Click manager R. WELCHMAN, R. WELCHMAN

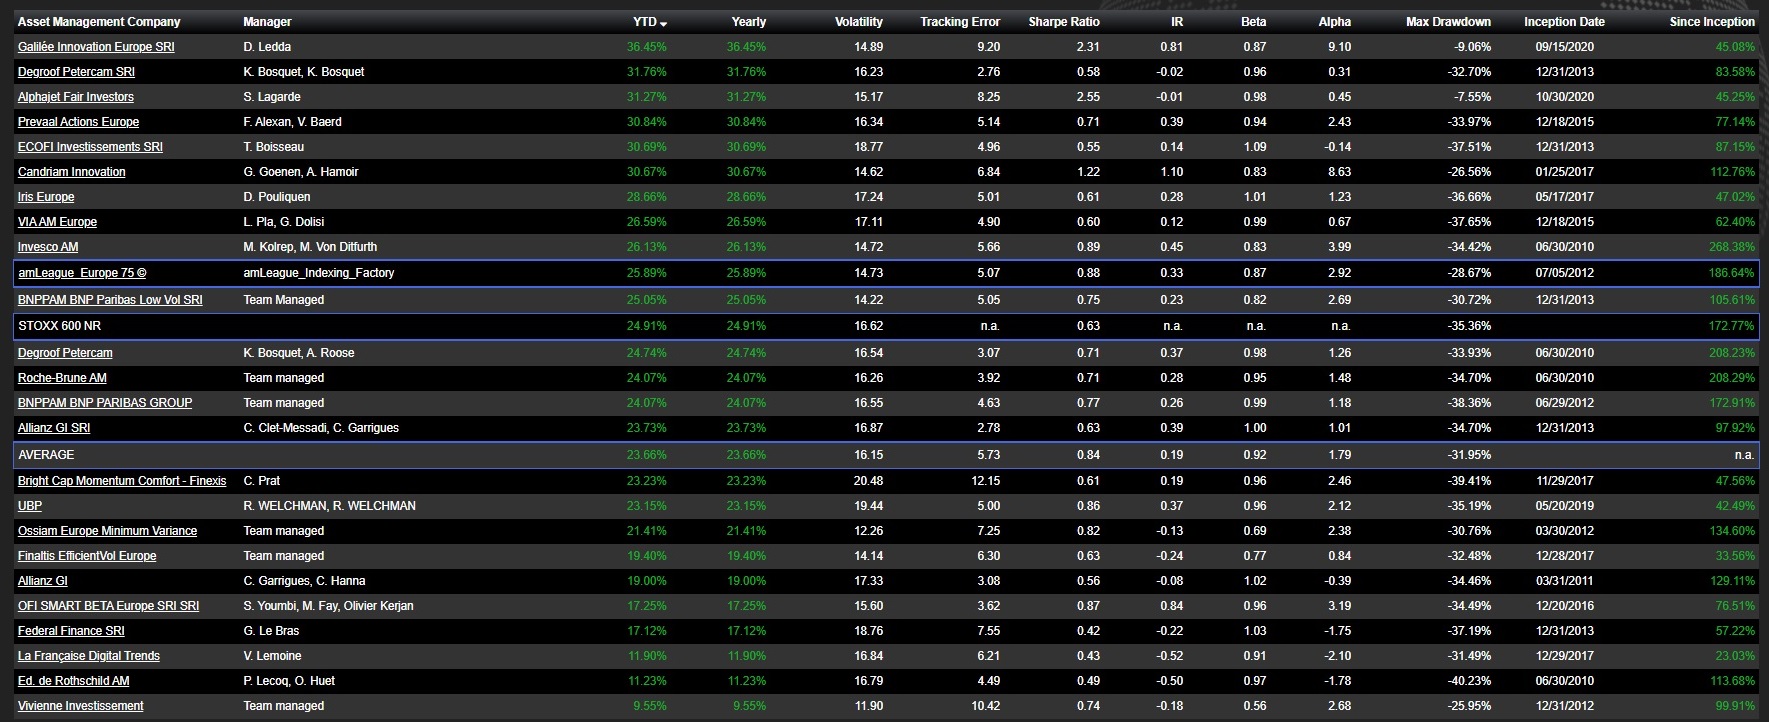pos(329,506)
